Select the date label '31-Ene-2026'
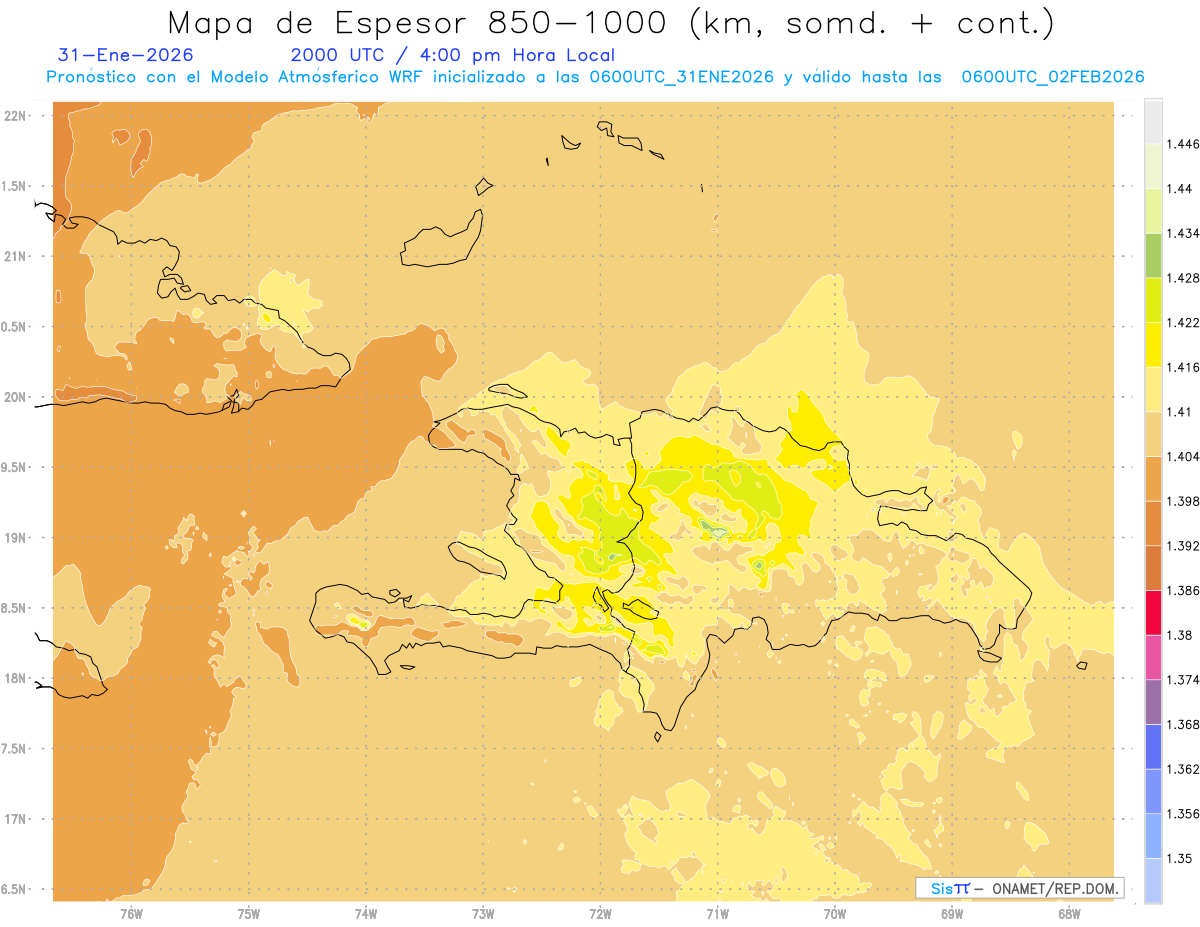 [x=126, y=55]
